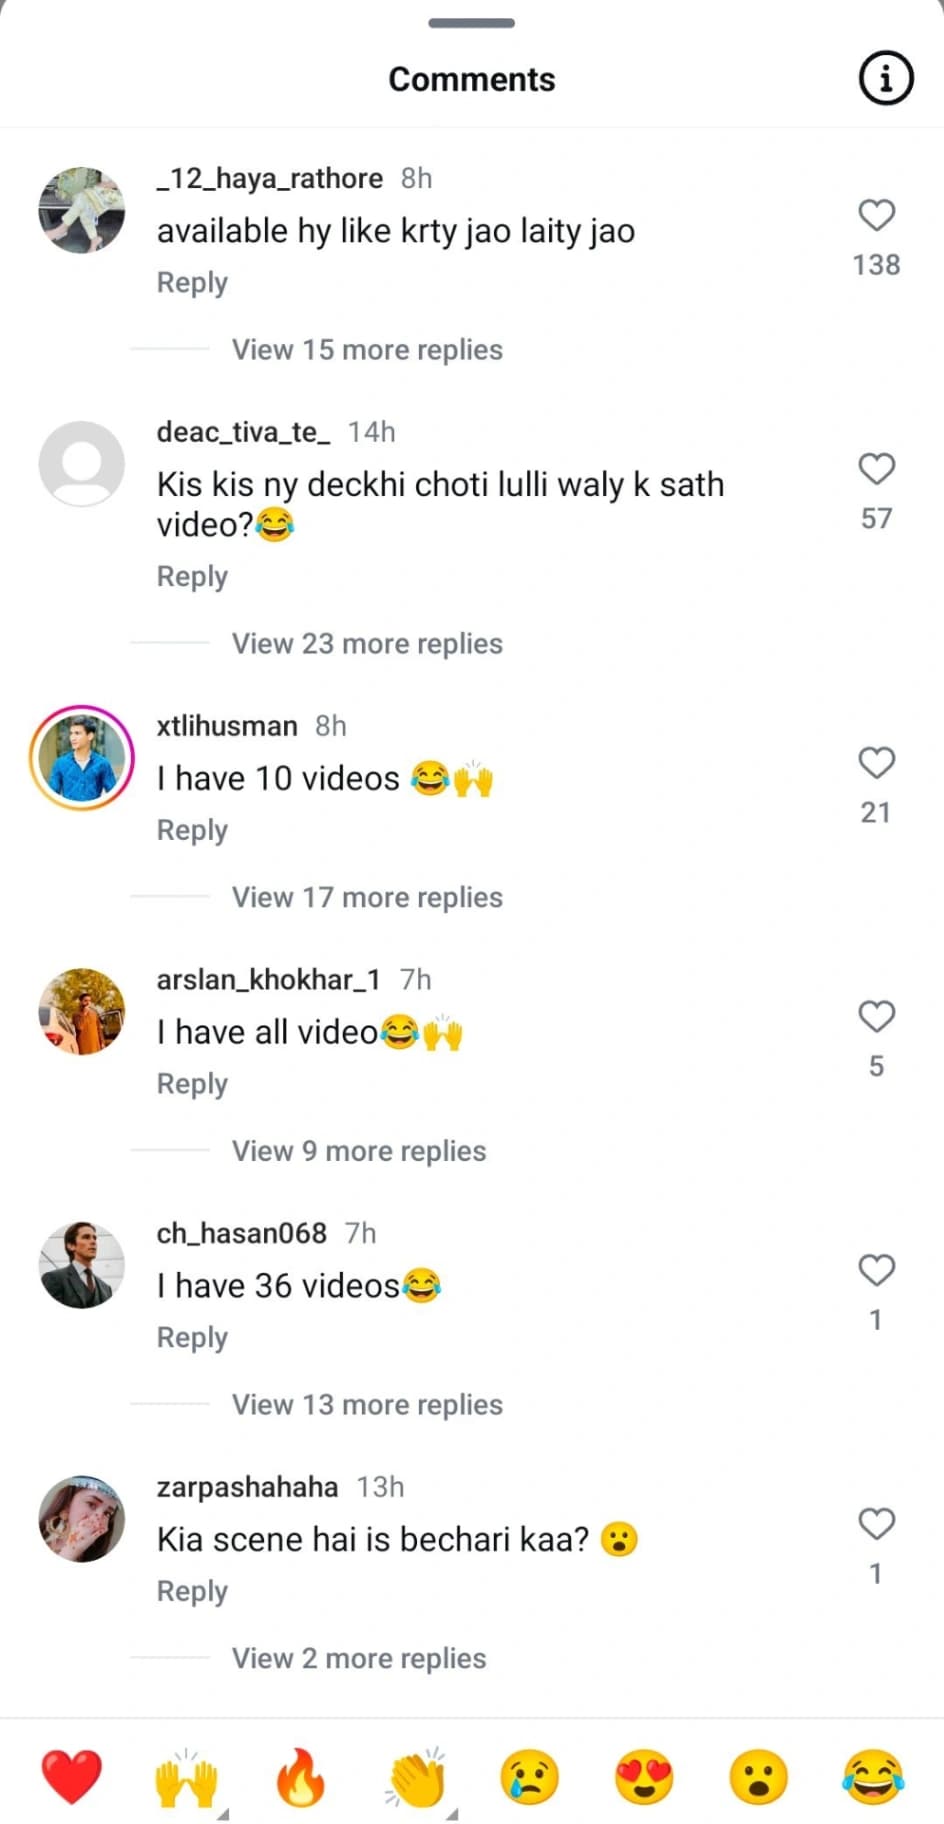Viewport: 944px width, 1824px height.
Task: Expand 'View 9 more replies'
Action: tap(359, 1151)
